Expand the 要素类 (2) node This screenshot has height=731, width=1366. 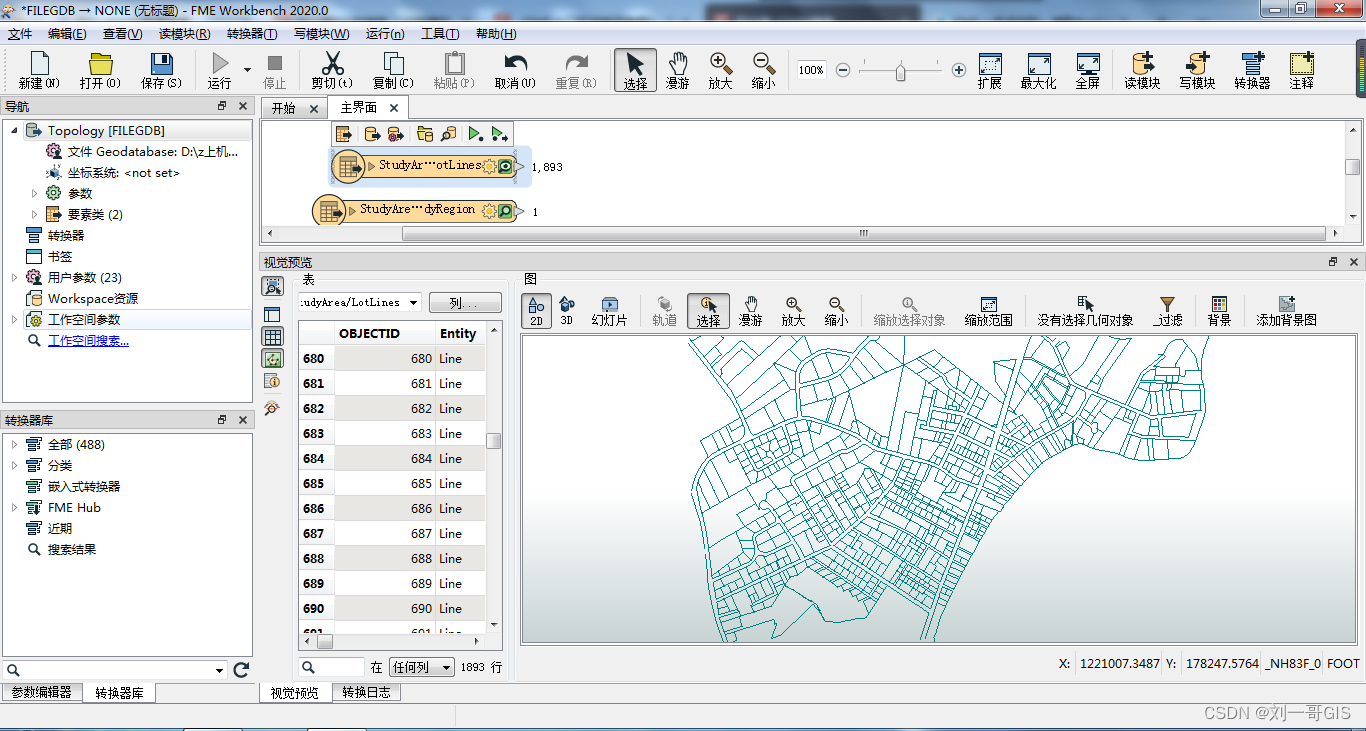[35, 214]
